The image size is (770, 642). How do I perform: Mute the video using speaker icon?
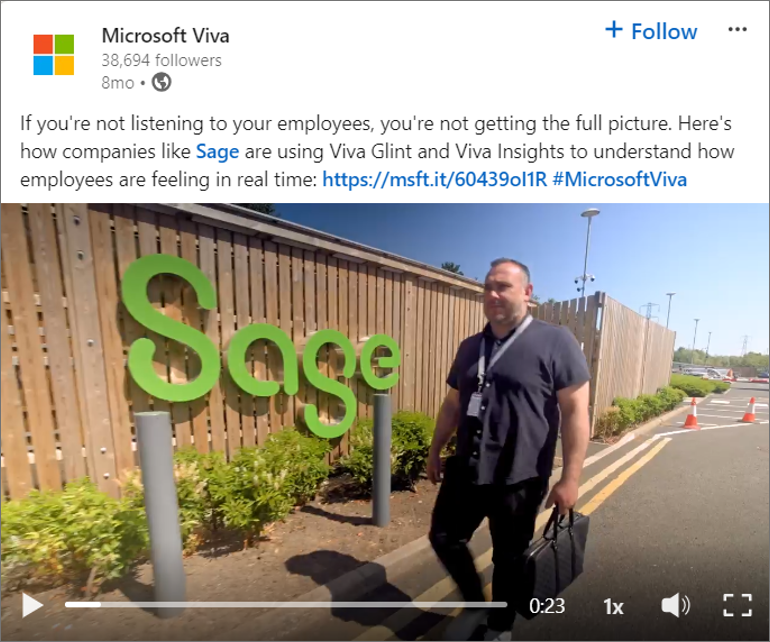point(675,605)
